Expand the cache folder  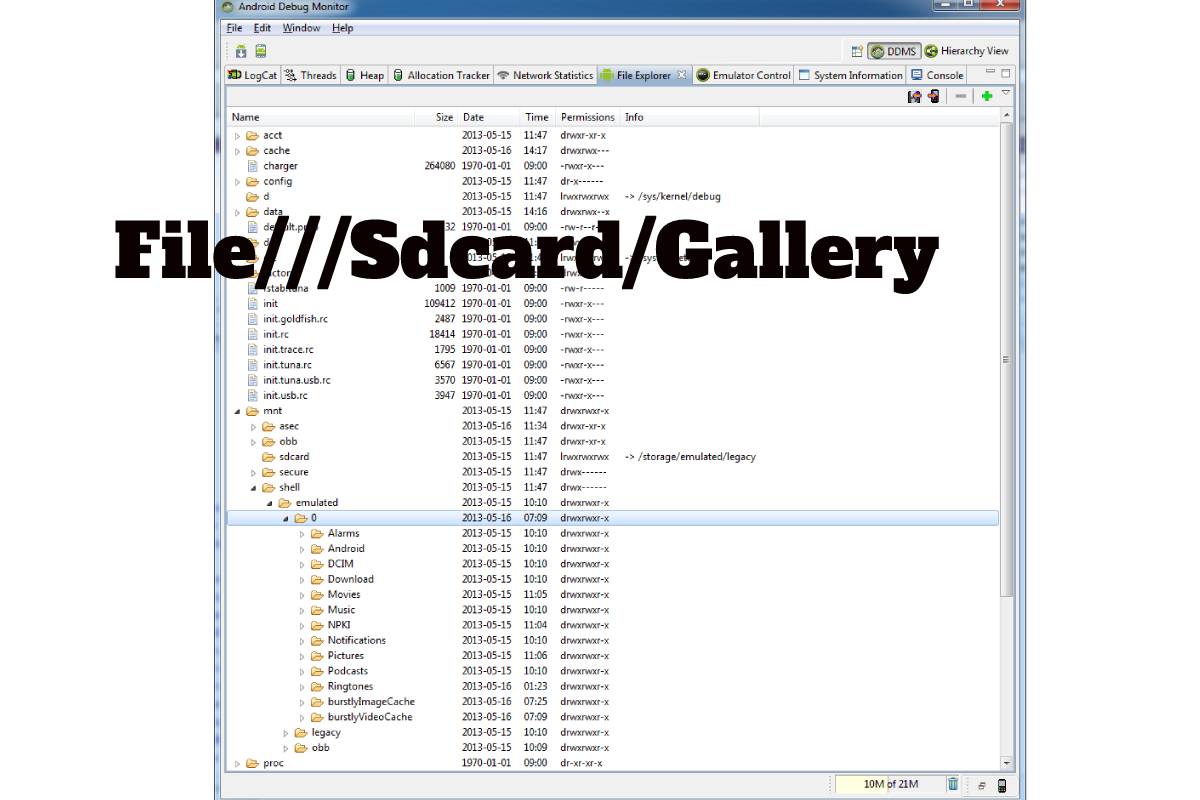[x=238, y=151]
